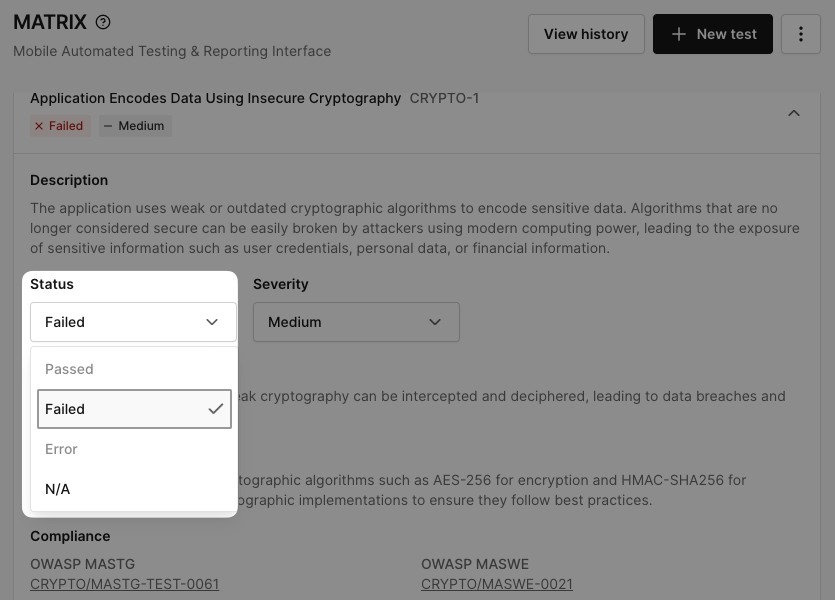Click Mobile Automated Testing & Reporting Interface subtitle
835x600 pixels.
pyautogui.click(x=172, y=51)
